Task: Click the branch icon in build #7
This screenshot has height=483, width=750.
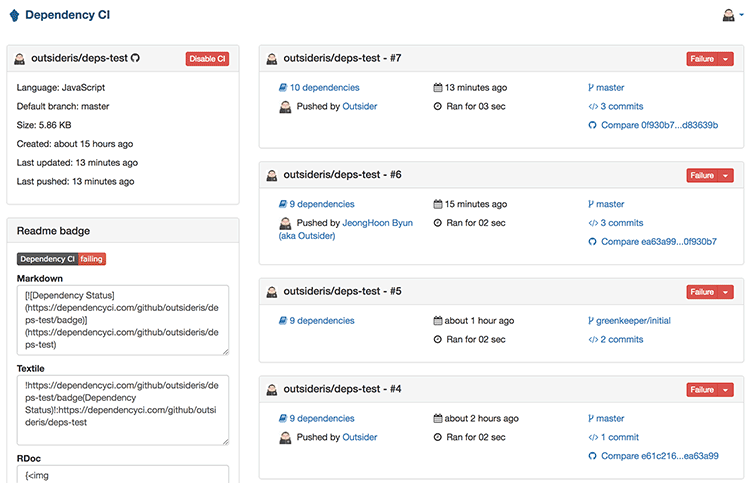Action: coord(591,88)
